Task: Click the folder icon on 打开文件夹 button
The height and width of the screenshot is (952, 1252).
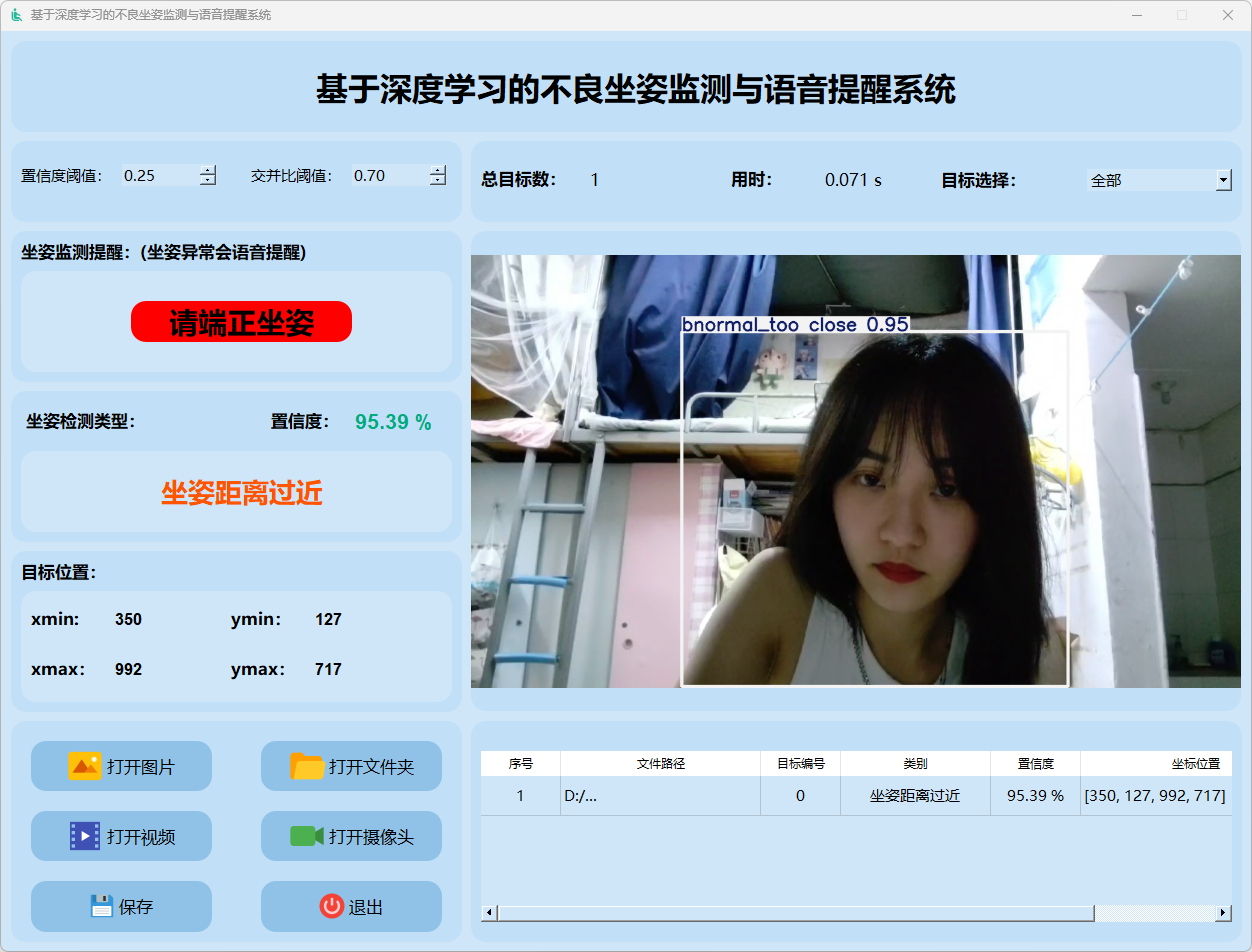Action: pos(307,766)
